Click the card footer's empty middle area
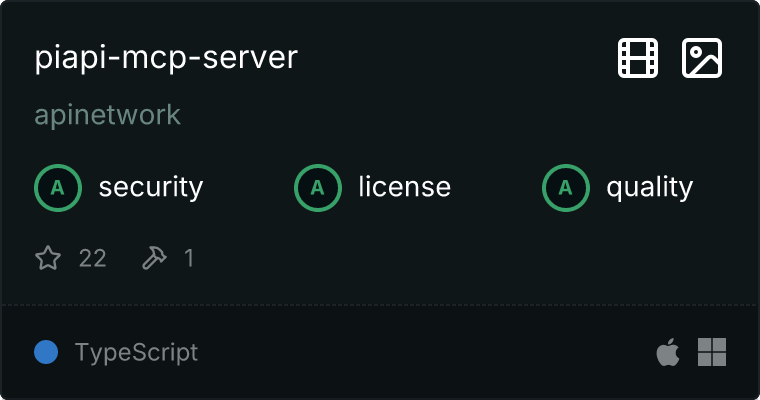Viewport: 760px width, 400px height. tap(420, 352)
